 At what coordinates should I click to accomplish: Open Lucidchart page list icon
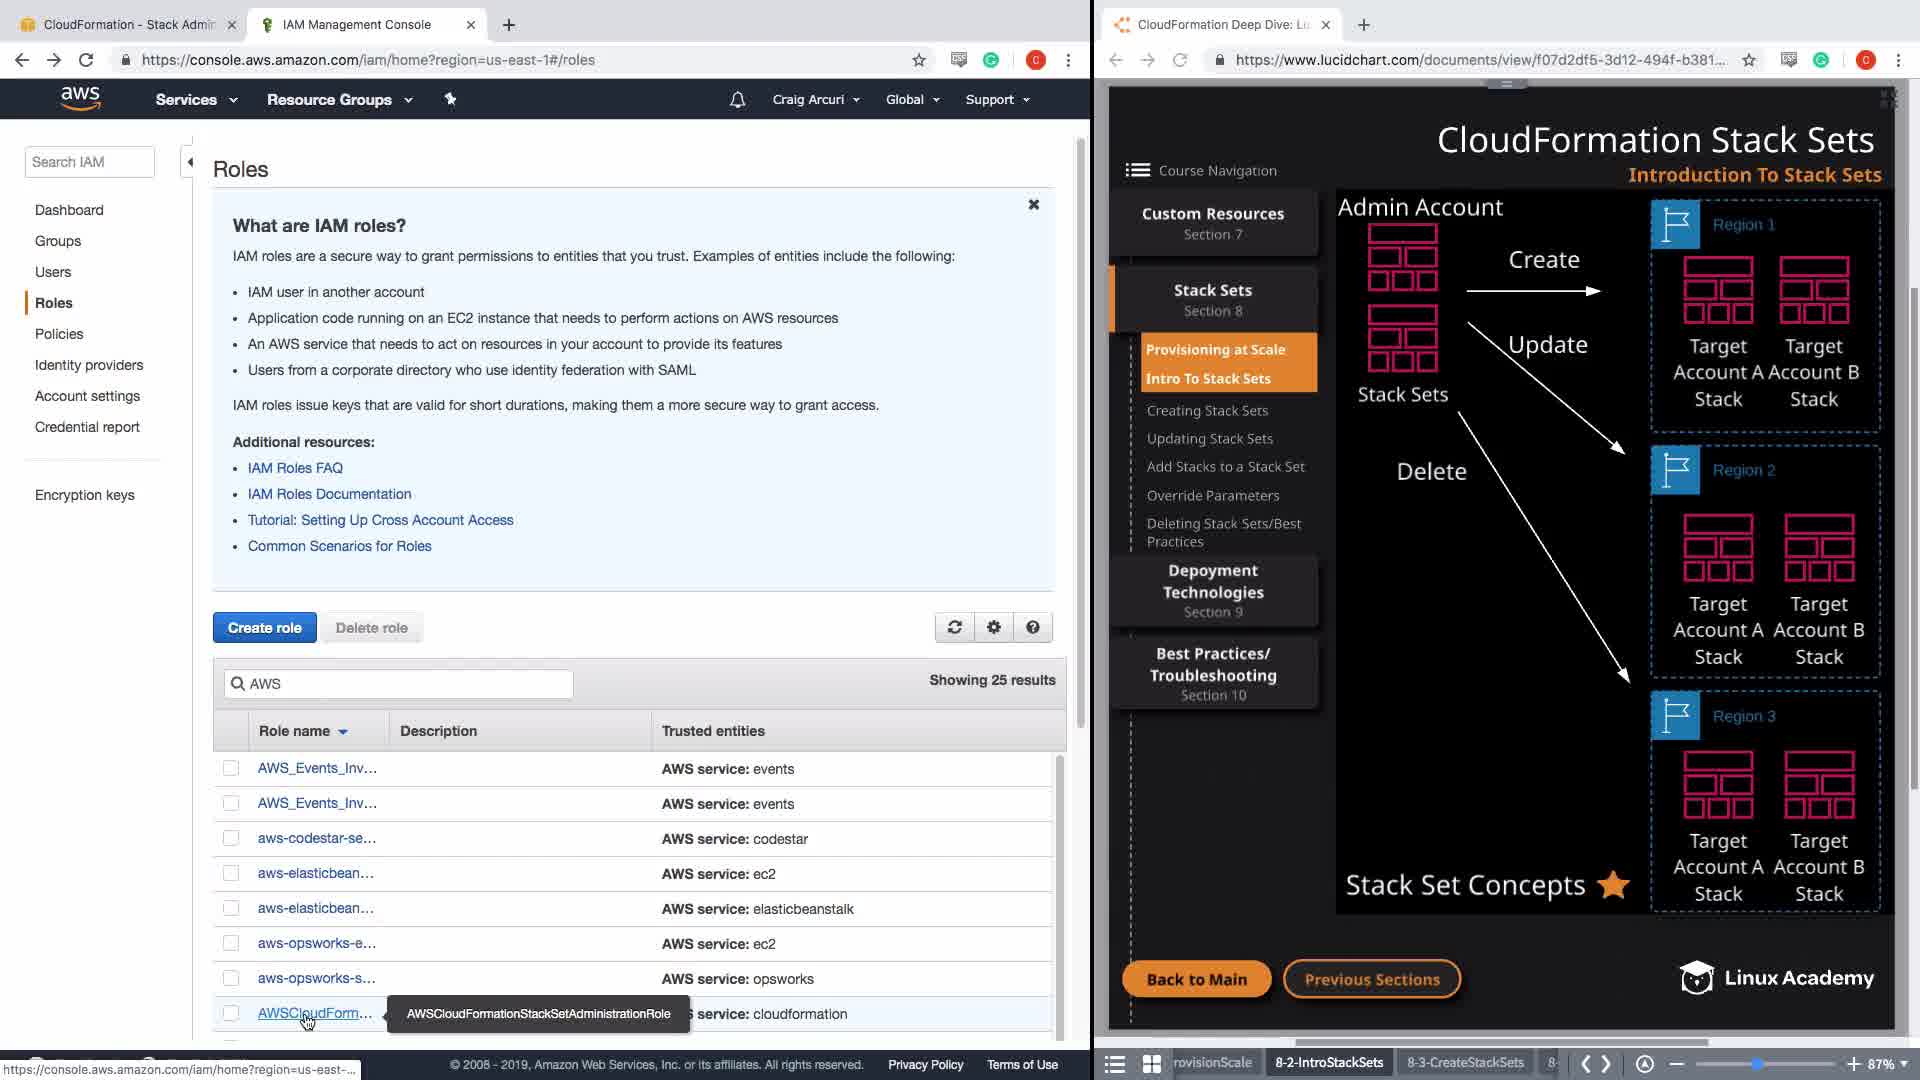point(1114,1064)
